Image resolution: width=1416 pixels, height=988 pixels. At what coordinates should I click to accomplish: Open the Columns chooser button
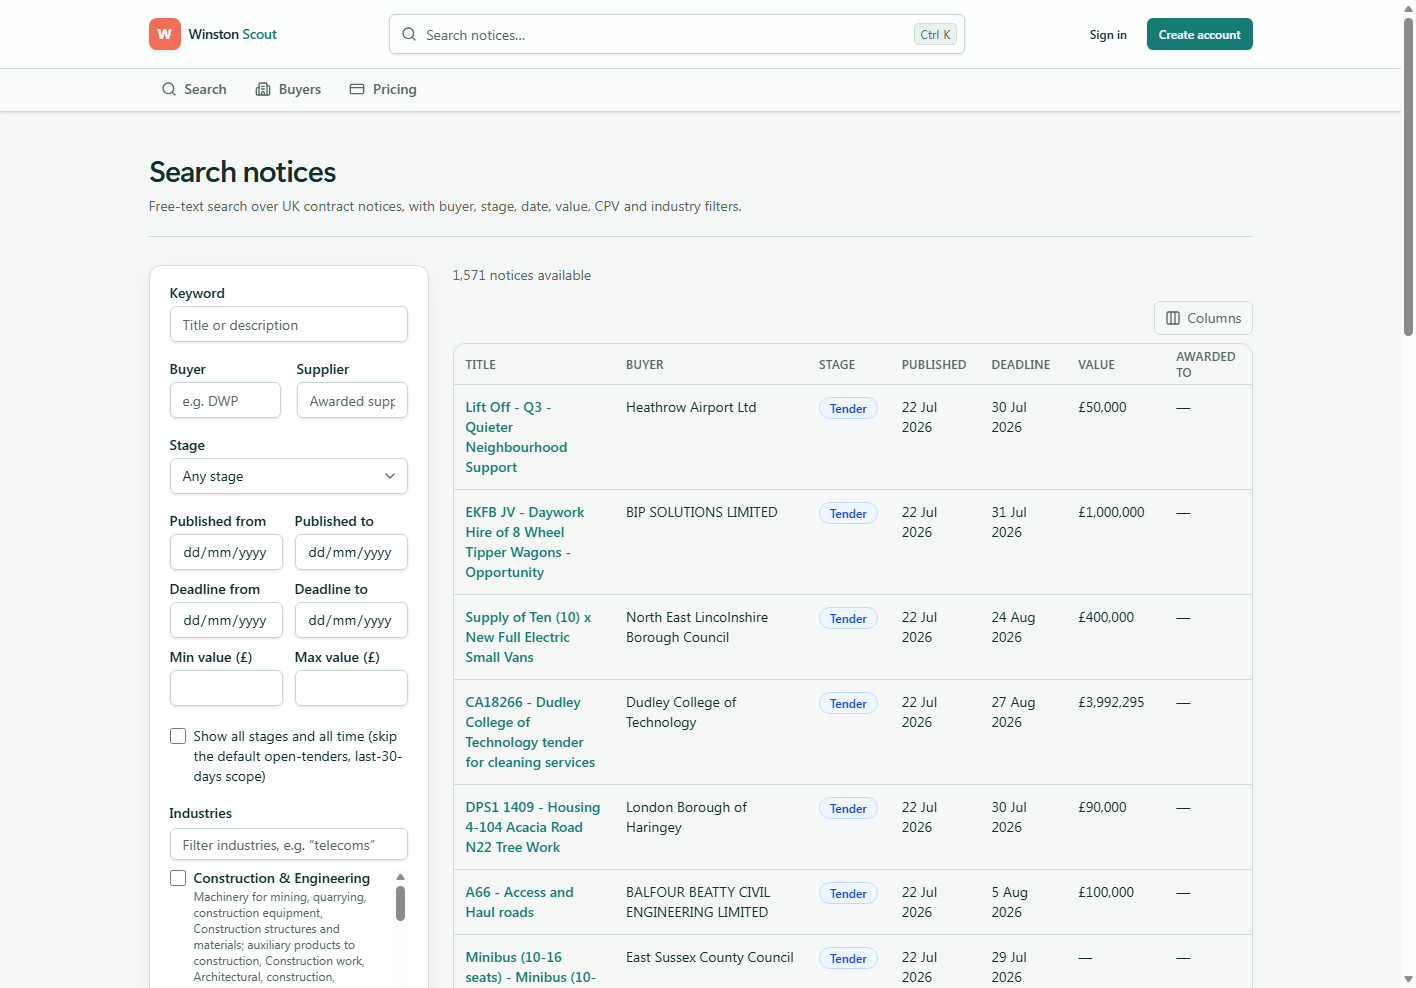click(1203, 318)
